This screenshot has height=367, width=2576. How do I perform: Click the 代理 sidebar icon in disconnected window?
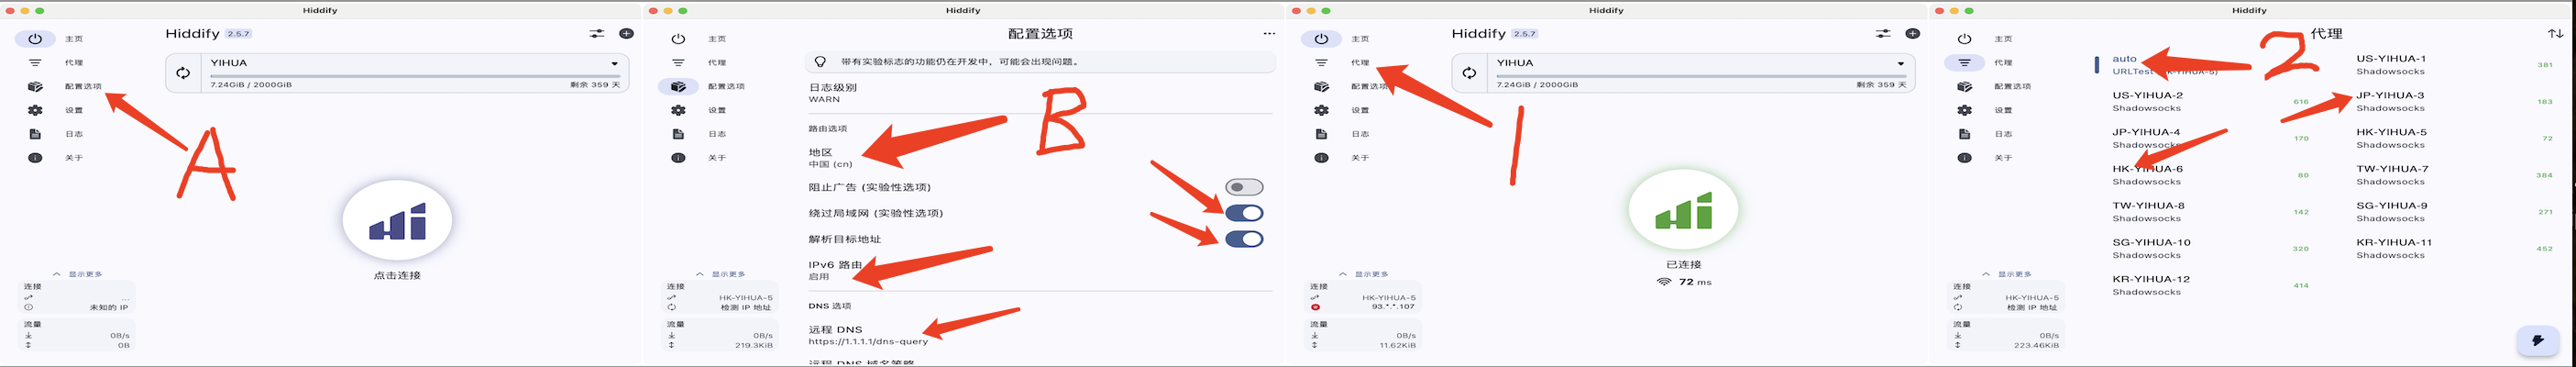pos(35,62)
